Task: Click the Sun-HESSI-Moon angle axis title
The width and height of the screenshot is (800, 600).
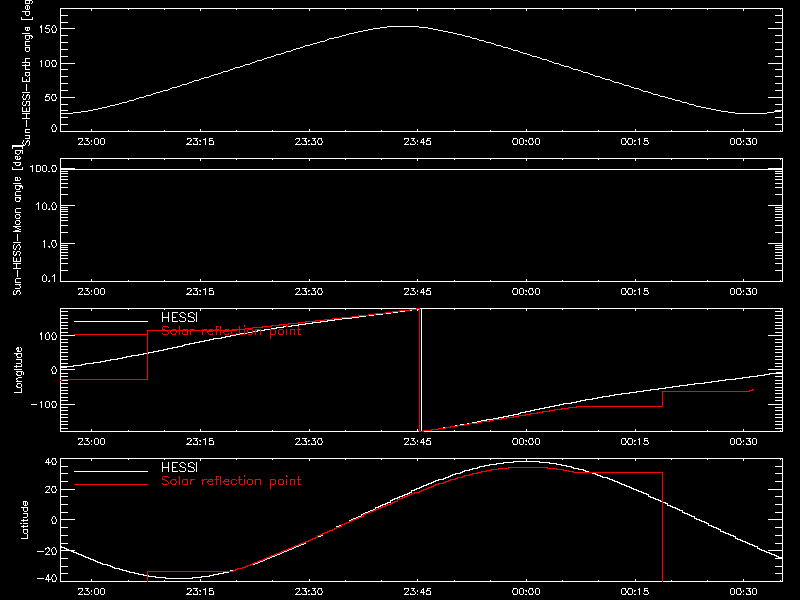Action: point(17,220)
